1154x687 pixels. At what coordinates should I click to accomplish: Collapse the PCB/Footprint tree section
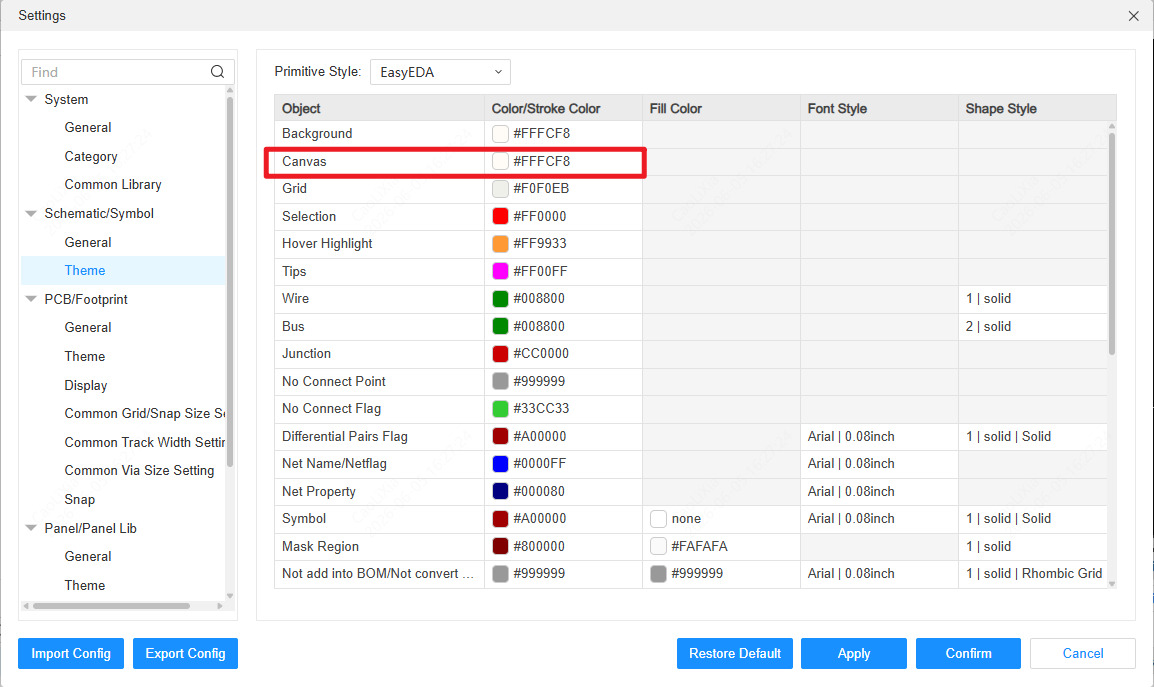point(31,299)
